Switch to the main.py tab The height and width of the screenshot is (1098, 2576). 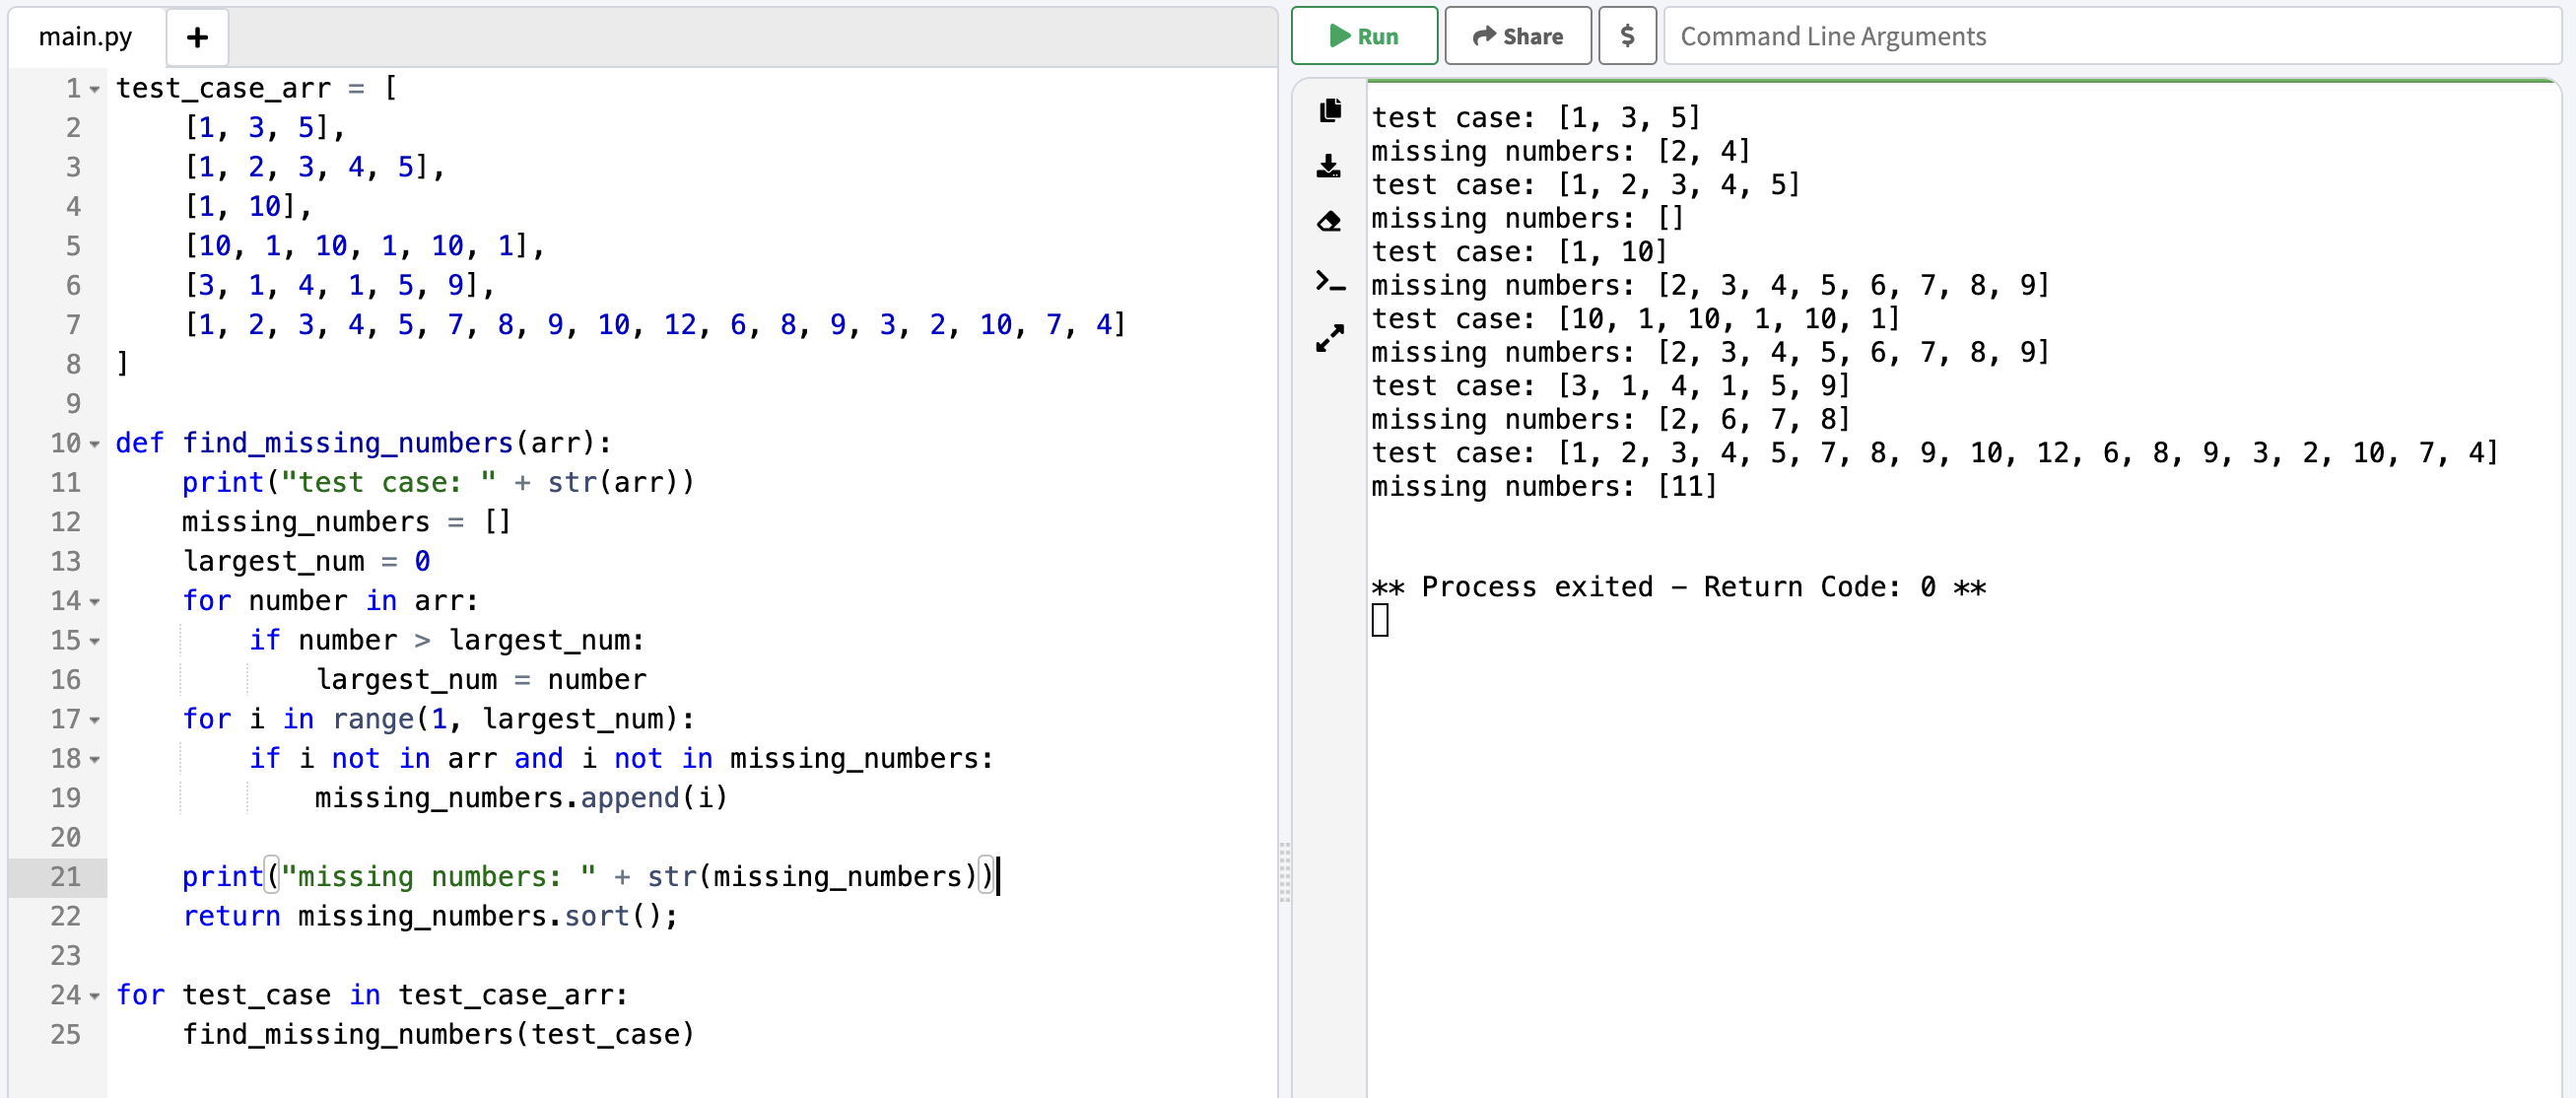click(x=85, y=37)
